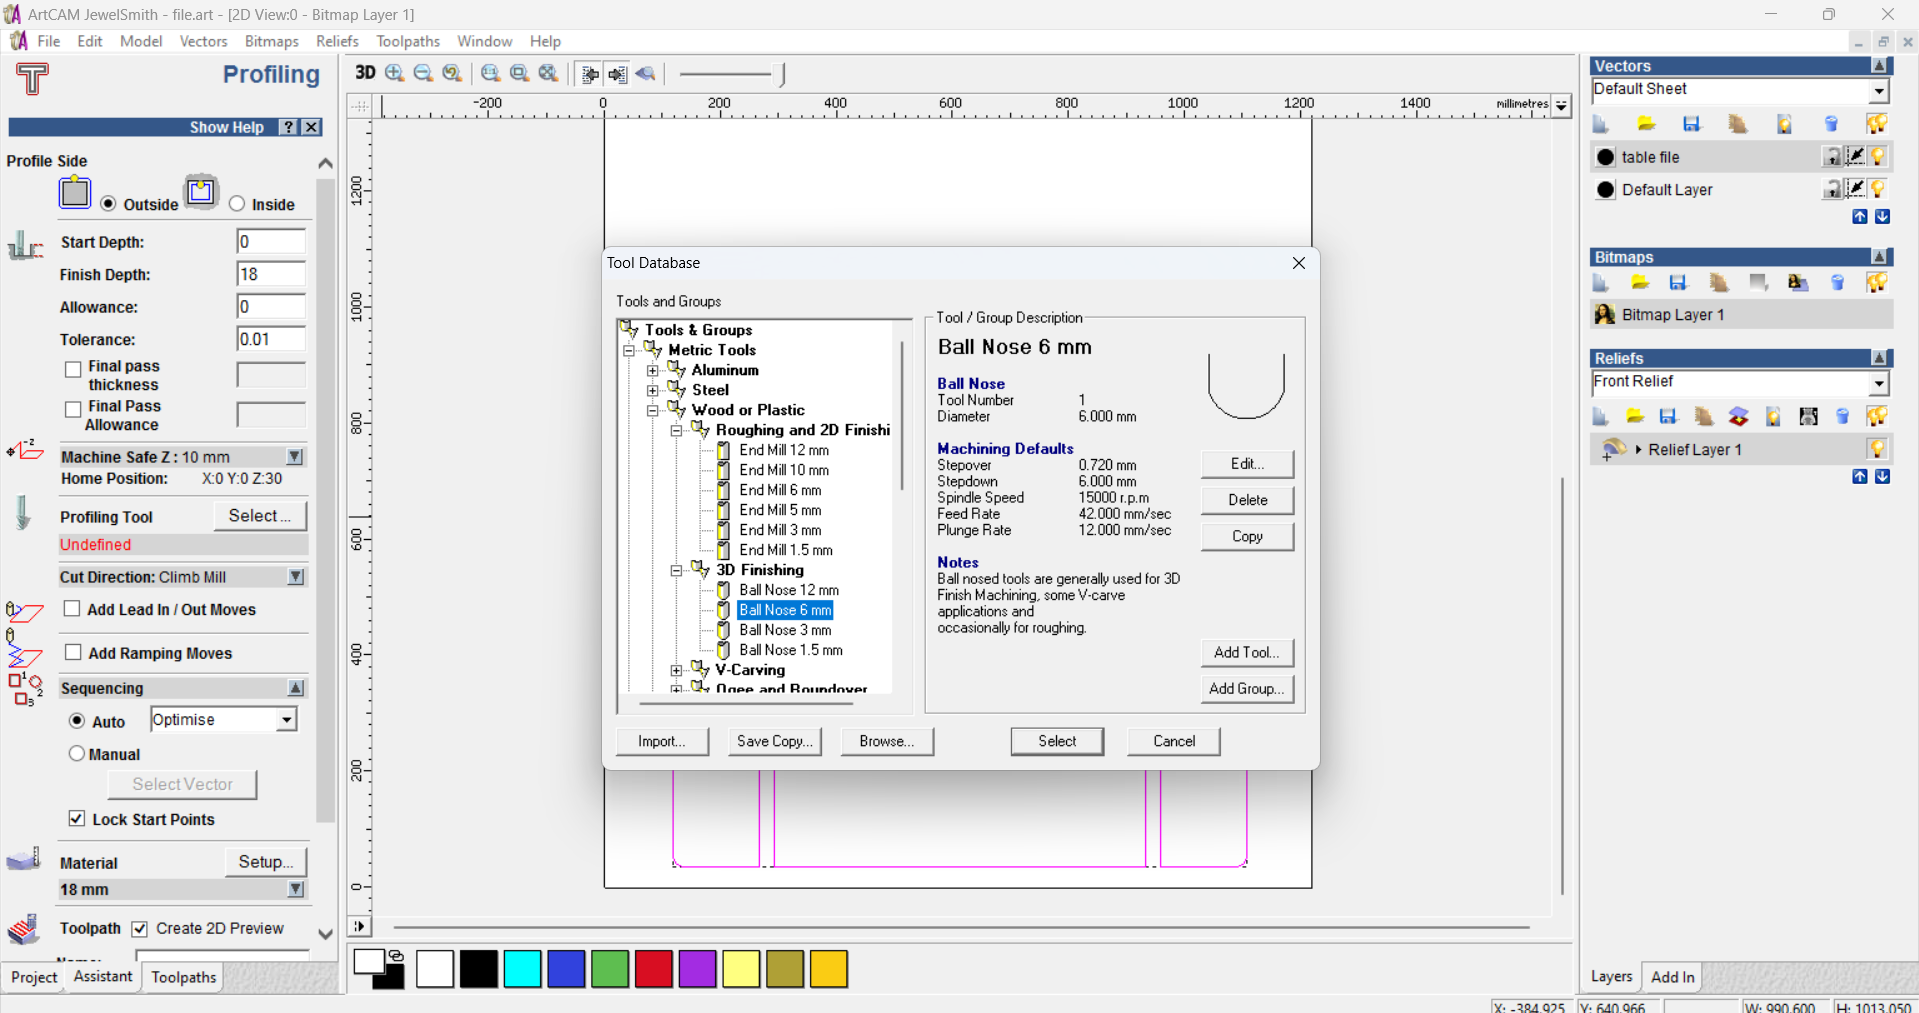The image size is (1919, 1013).
Task: Switch to the Add In tab
Action: 1672,977
